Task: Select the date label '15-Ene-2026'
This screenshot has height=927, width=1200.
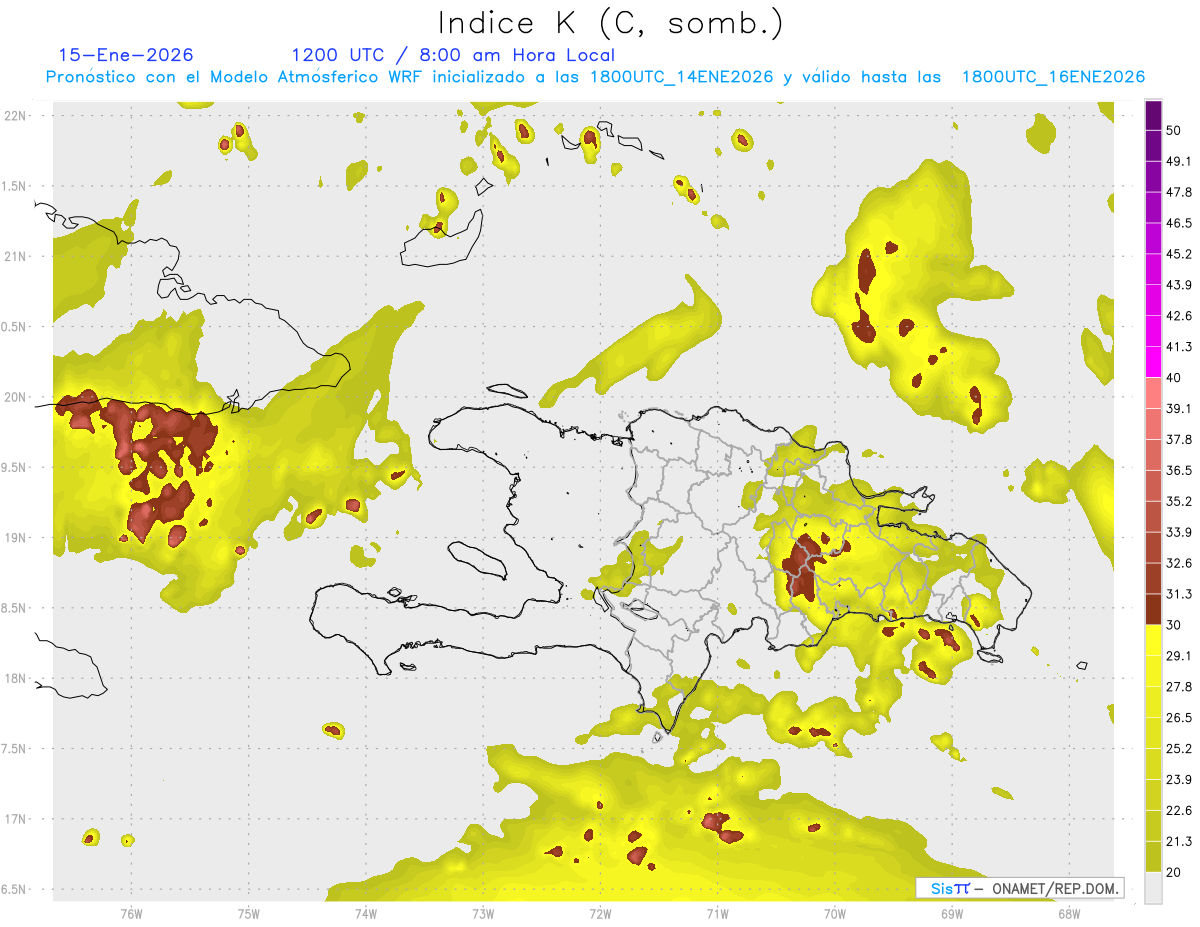Action: coord(126,55)
